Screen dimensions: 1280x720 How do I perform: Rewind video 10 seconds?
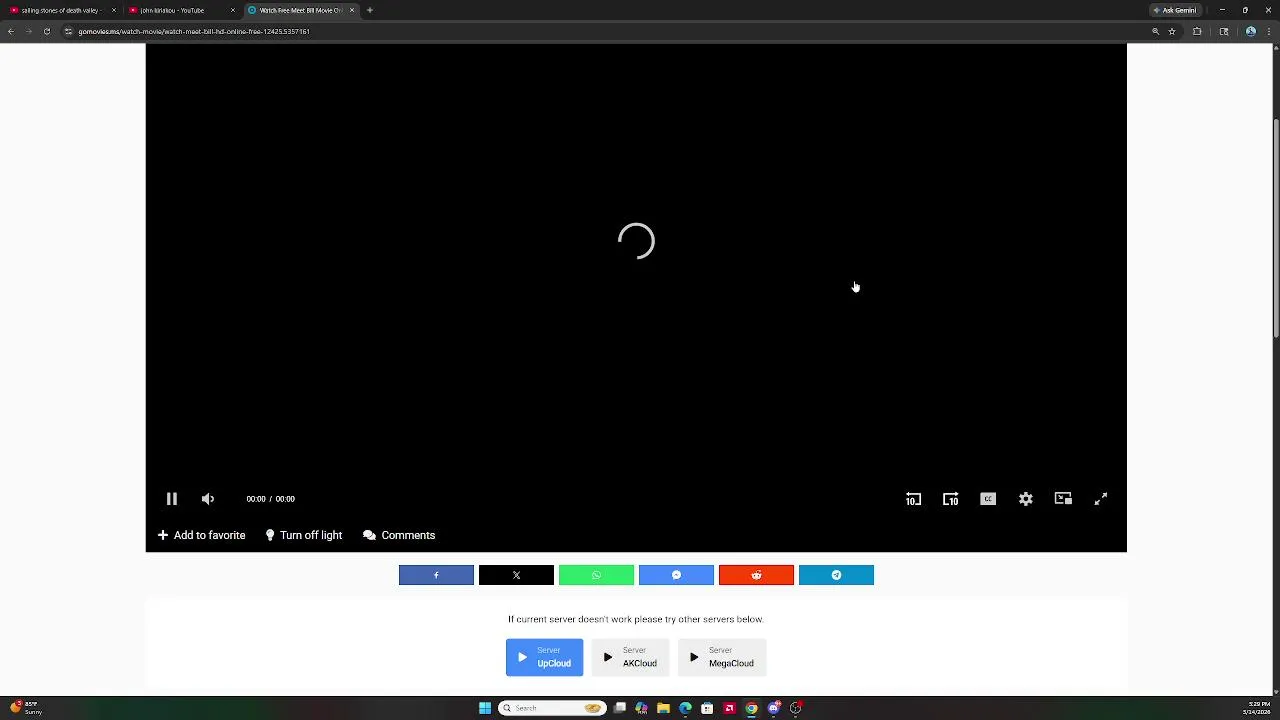pyautogui.click(x=913, y=499)
